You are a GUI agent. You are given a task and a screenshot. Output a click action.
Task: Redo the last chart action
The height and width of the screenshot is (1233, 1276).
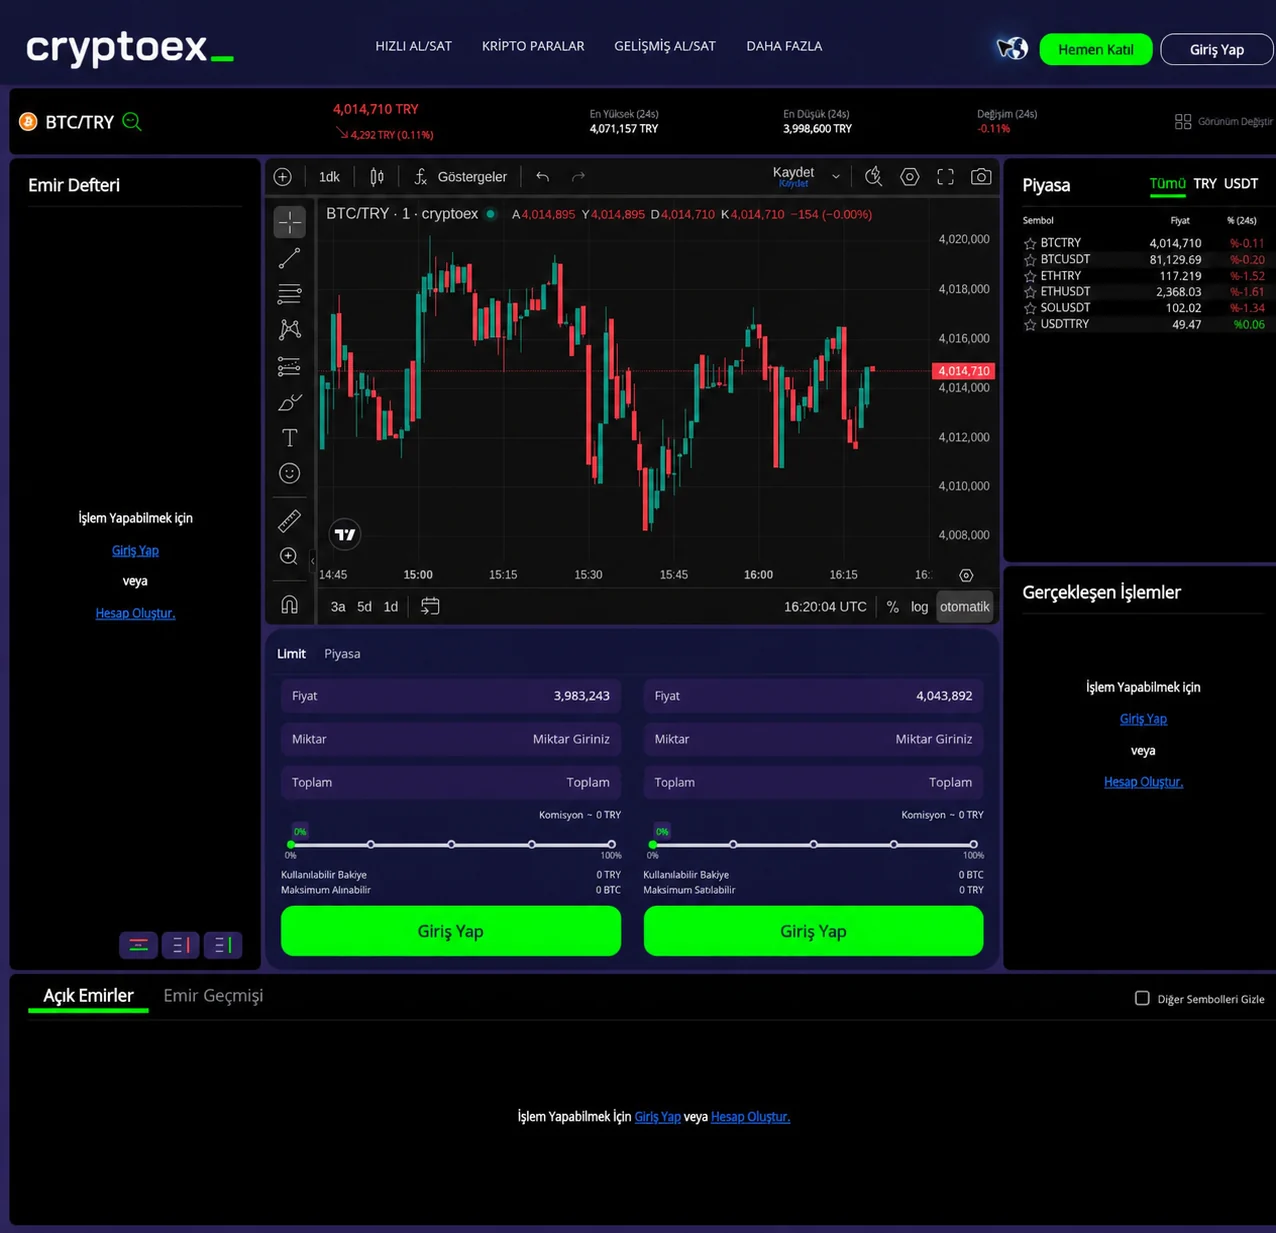[x=578, y=177]
